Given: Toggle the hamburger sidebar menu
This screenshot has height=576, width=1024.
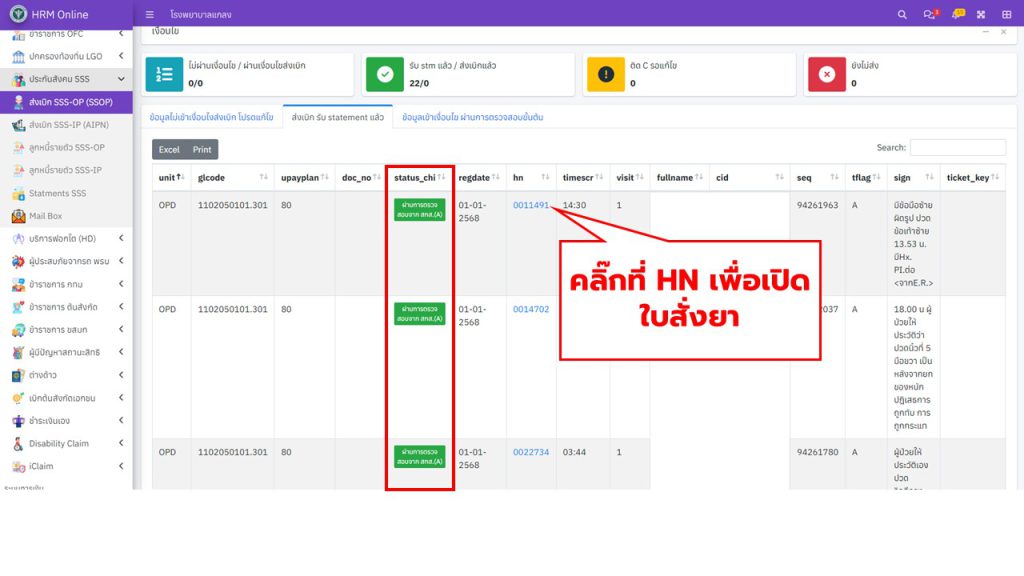Looking at the screenshot, I should (150, 14).
